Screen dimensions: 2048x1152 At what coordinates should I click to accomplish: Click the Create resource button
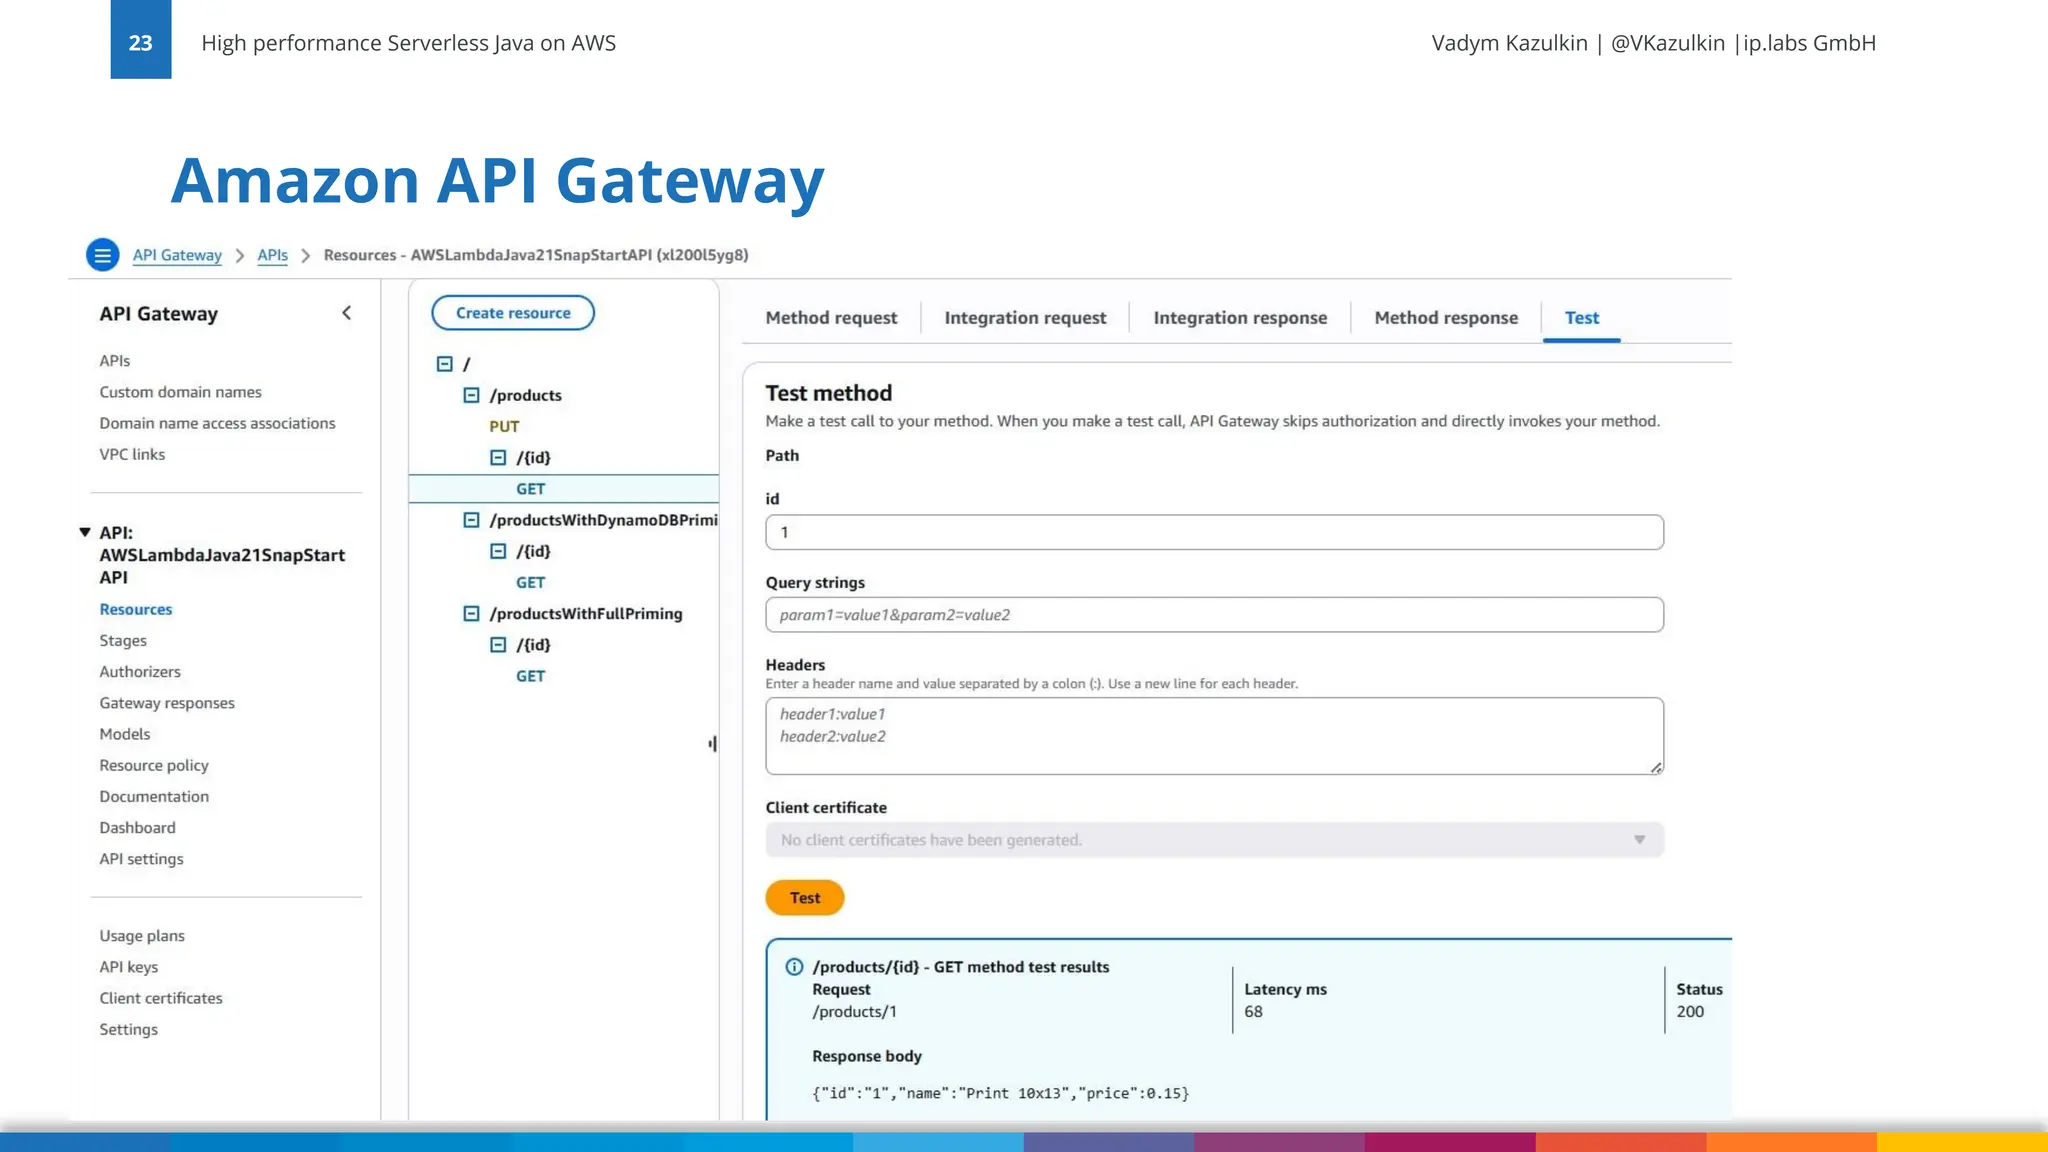coord(513,313)
